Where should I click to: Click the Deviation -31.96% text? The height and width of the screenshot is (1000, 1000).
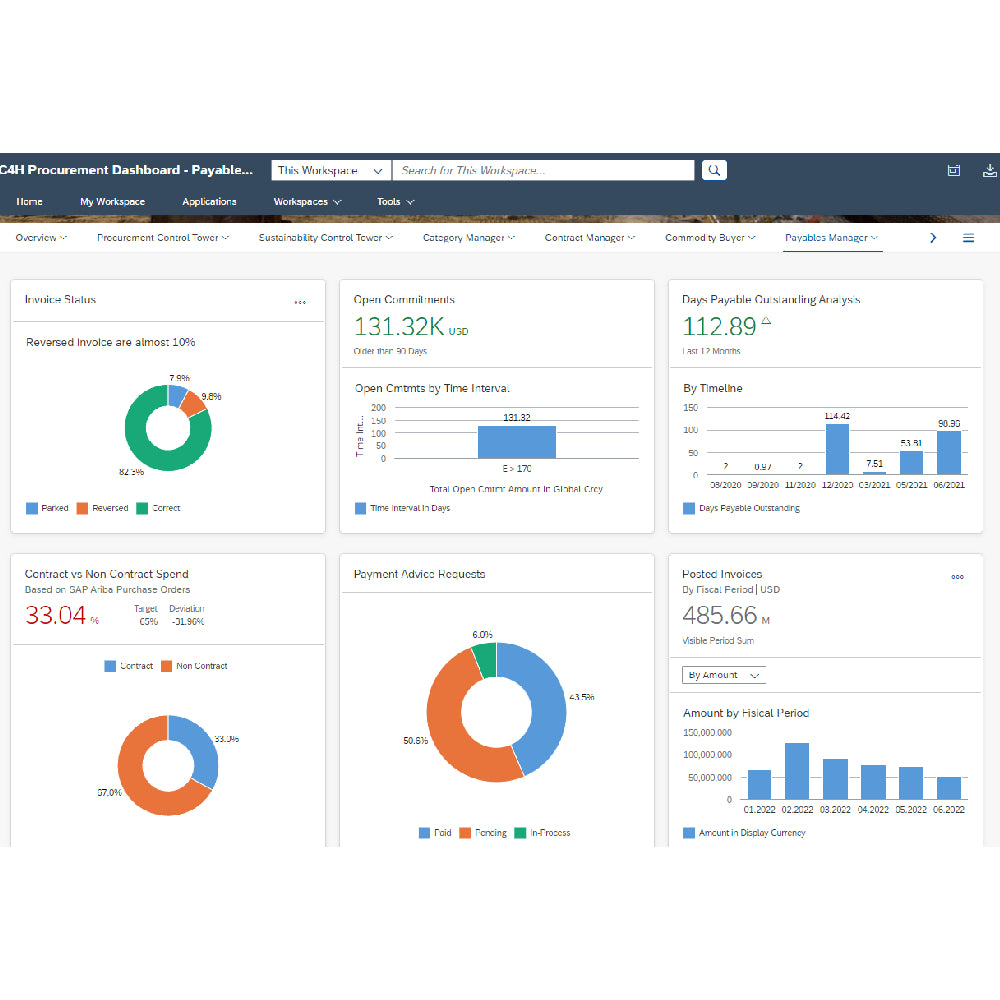pos(187,615)
